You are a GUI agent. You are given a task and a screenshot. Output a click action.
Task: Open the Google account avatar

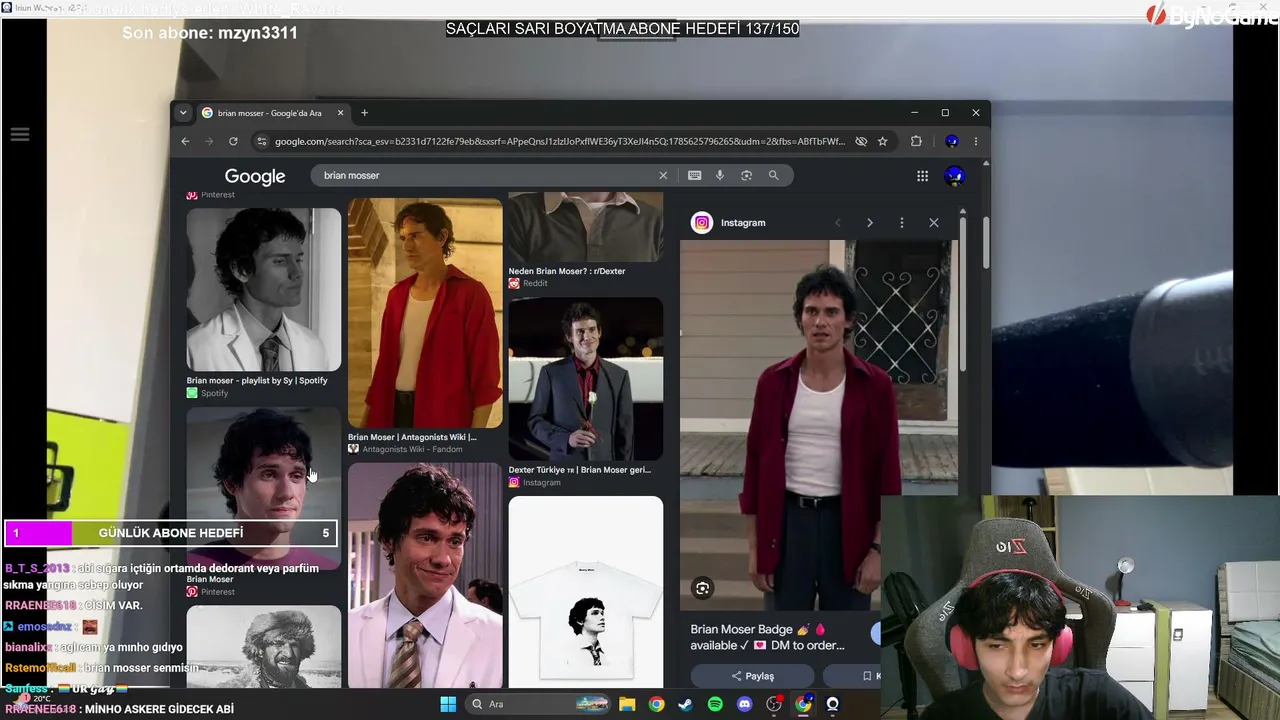click(954, 176)
